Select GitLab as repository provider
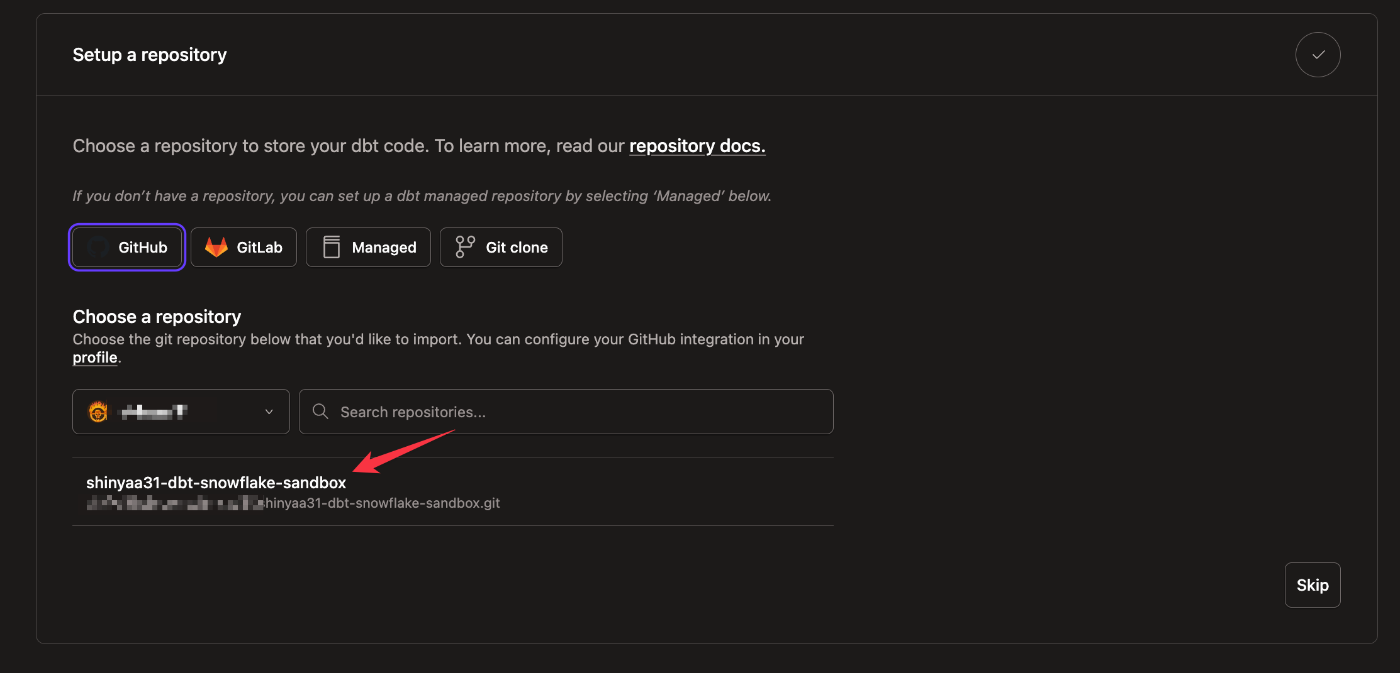Viewport: 1400px width, 673px height. click(243, 247)
